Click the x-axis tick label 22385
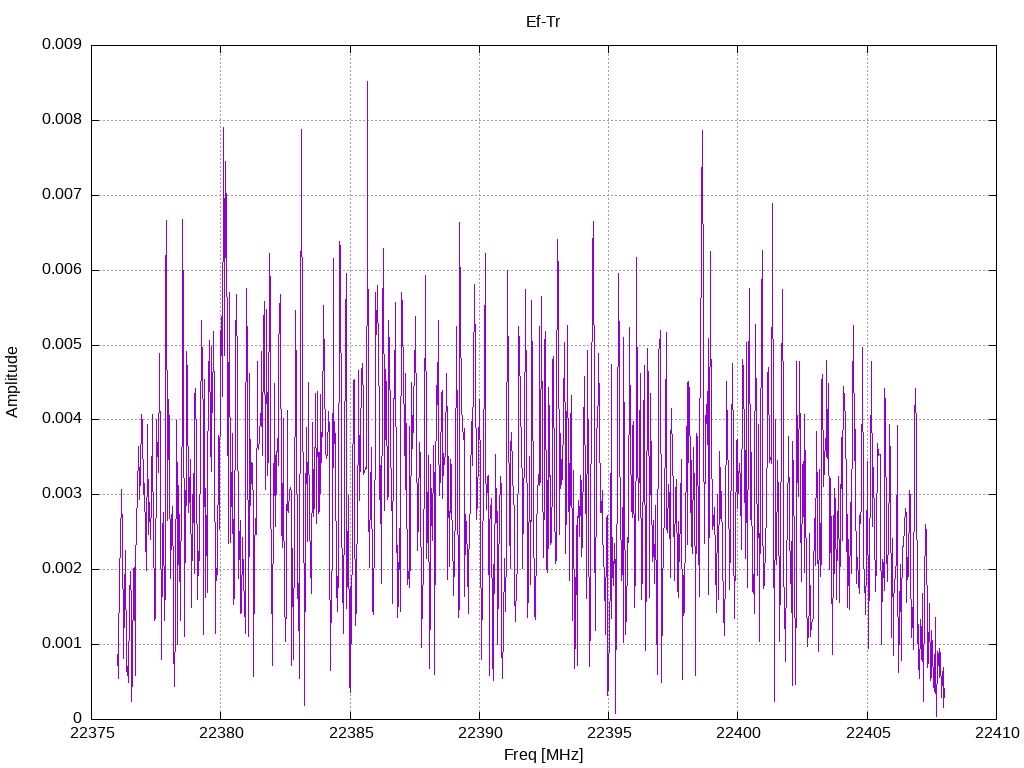This screenshot has height=768, width=1024. tap(351, 733)
